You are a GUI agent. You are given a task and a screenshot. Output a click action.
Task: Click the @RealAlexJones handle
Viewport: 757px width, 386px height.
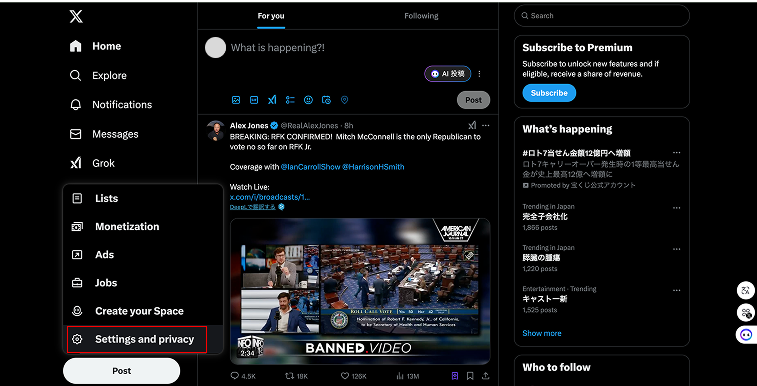(x=309, y=125)
